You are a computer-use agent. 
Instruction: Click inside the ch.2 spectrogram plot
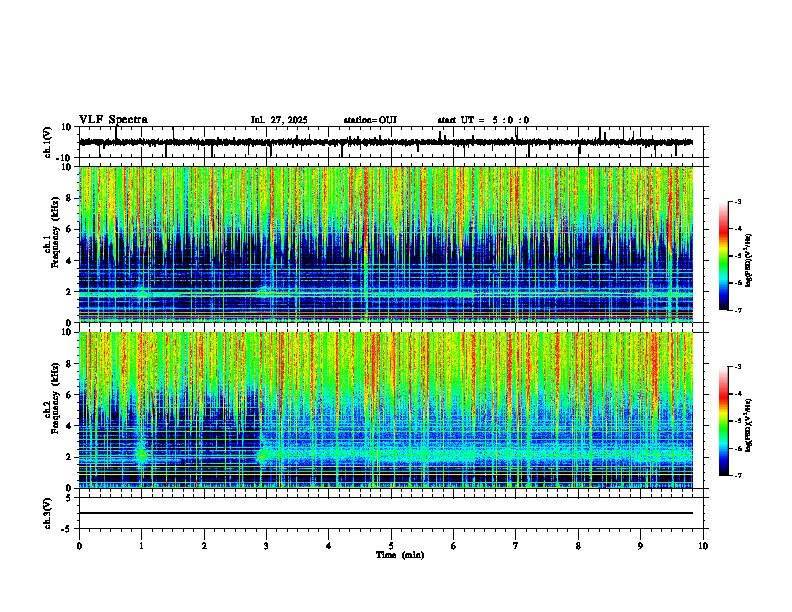(386, 410)
